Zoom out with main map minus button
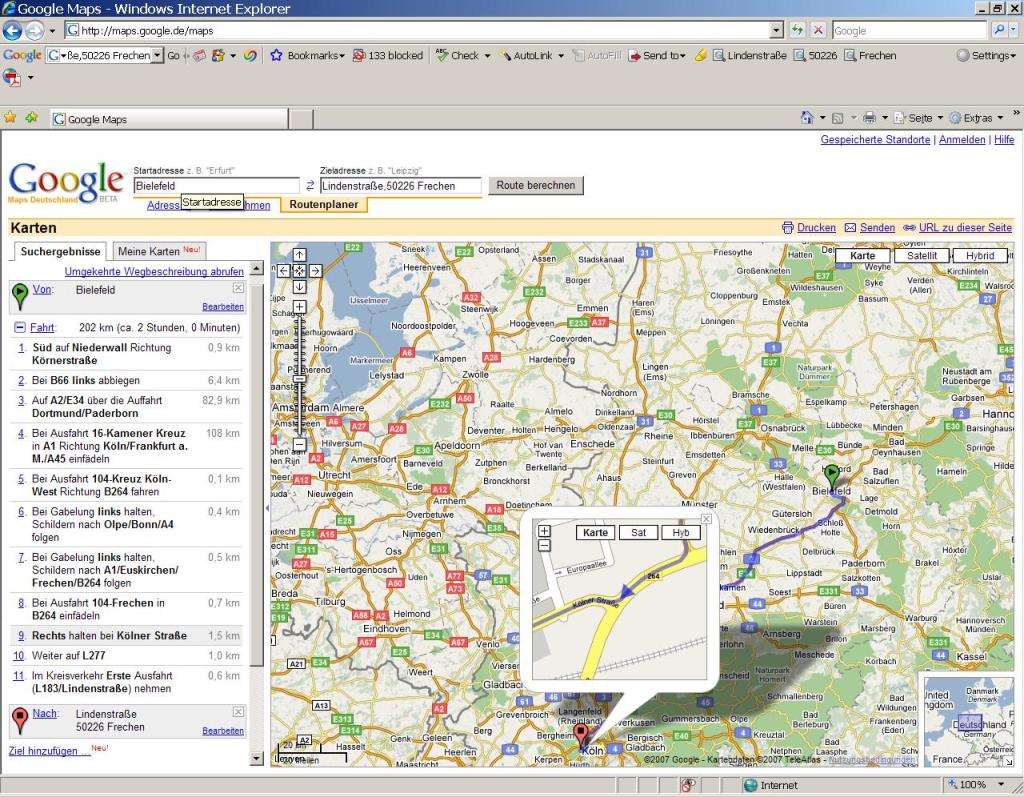The width and height of the screenshot is (1024, 797). 299,445
